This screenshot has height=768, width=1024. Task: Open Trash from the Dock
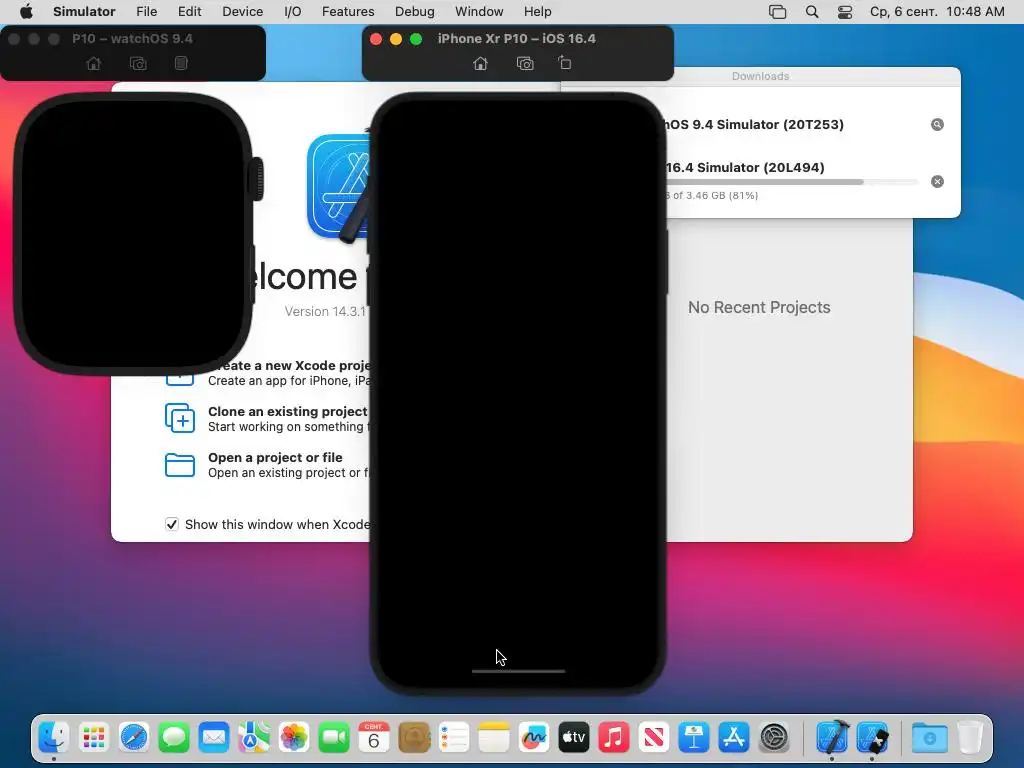pos(970,738)
